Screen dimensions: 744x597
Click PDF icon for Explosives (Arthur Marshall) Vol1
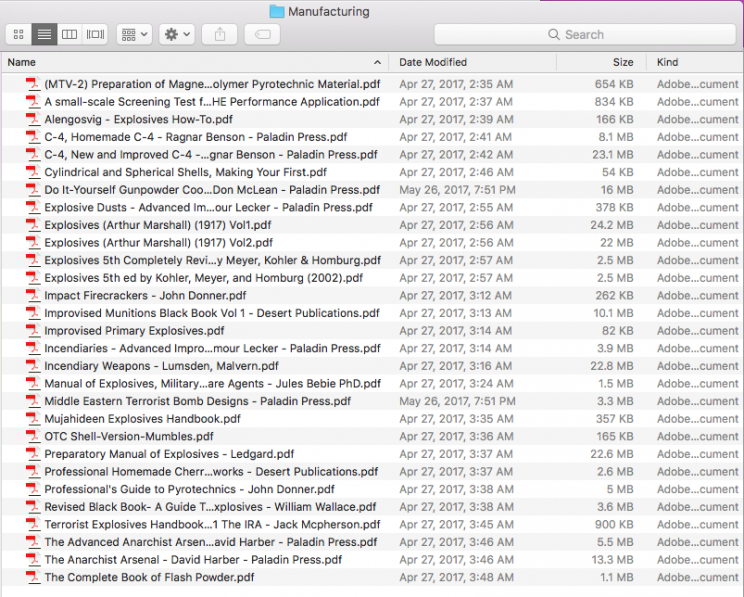[x=33, y=225]
